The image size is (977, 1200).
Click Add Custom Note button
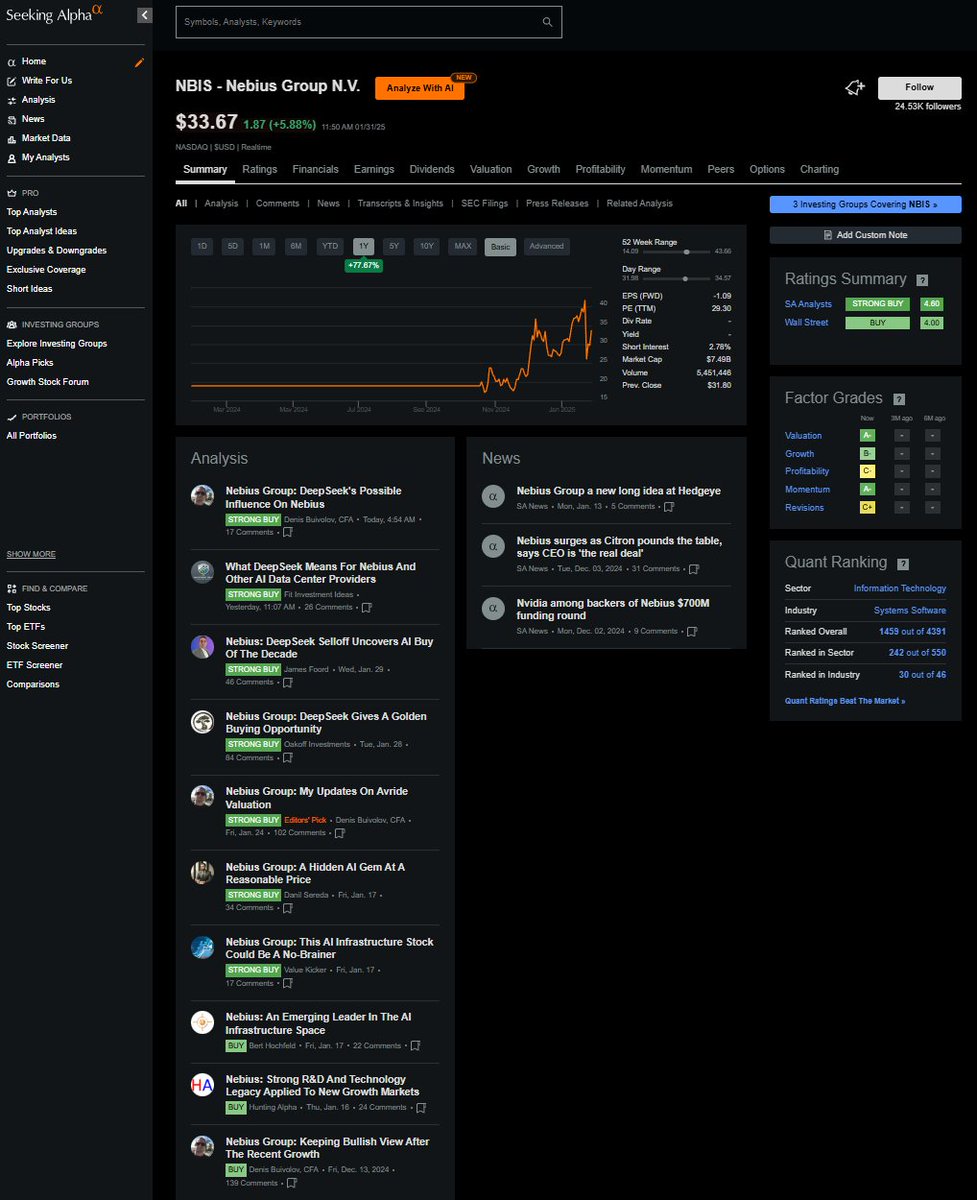[865, 235]
